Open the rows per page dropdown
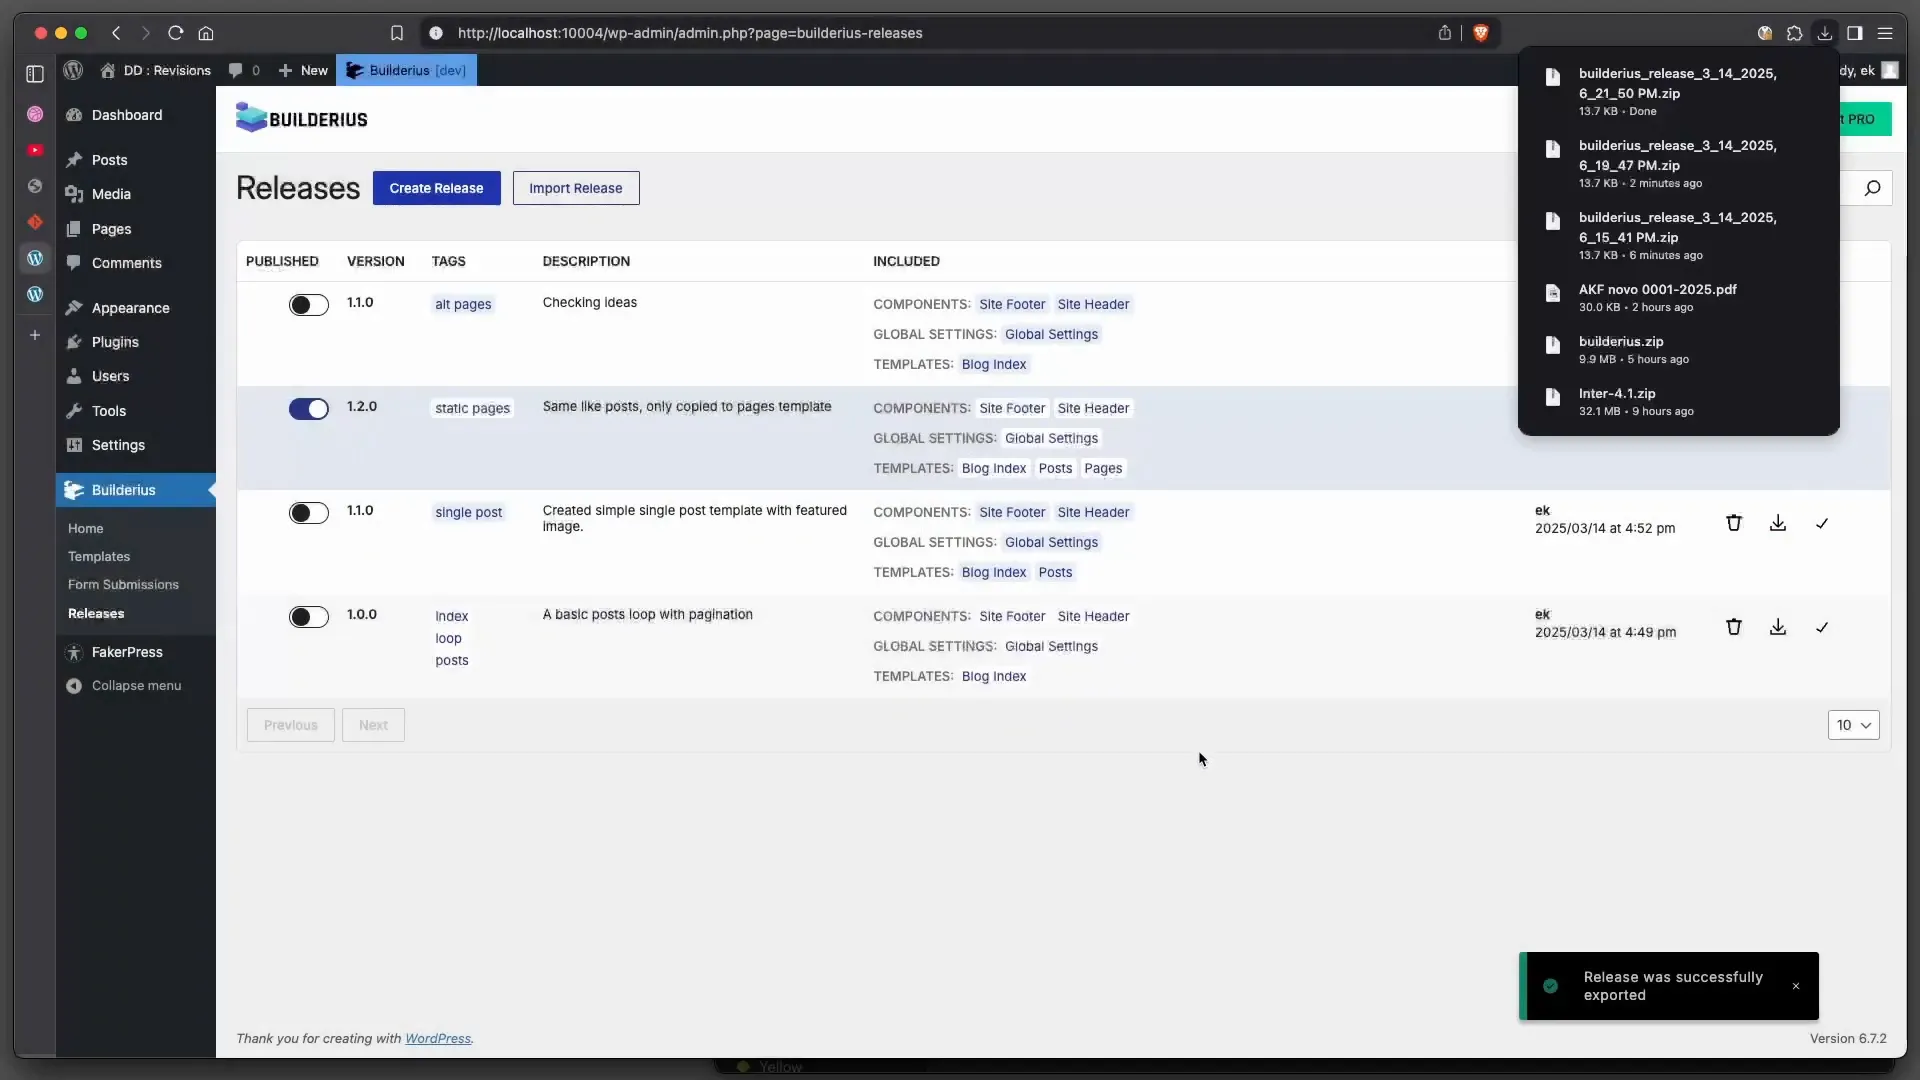Viewport: 1920px width, 1080px height. pyautogui.click(x=1852, y=725)
